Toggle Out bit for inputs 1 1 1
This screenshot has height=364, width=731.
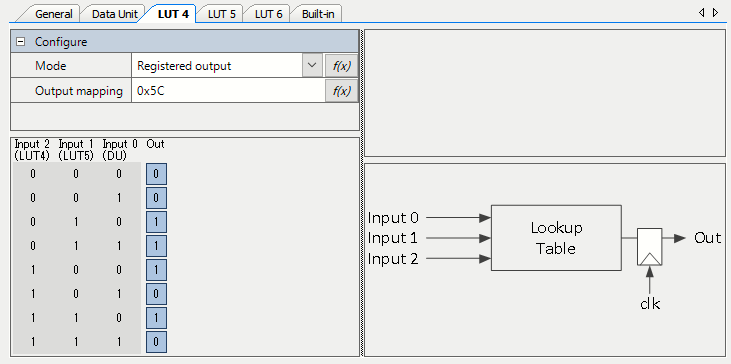click(x=156, y=342)
